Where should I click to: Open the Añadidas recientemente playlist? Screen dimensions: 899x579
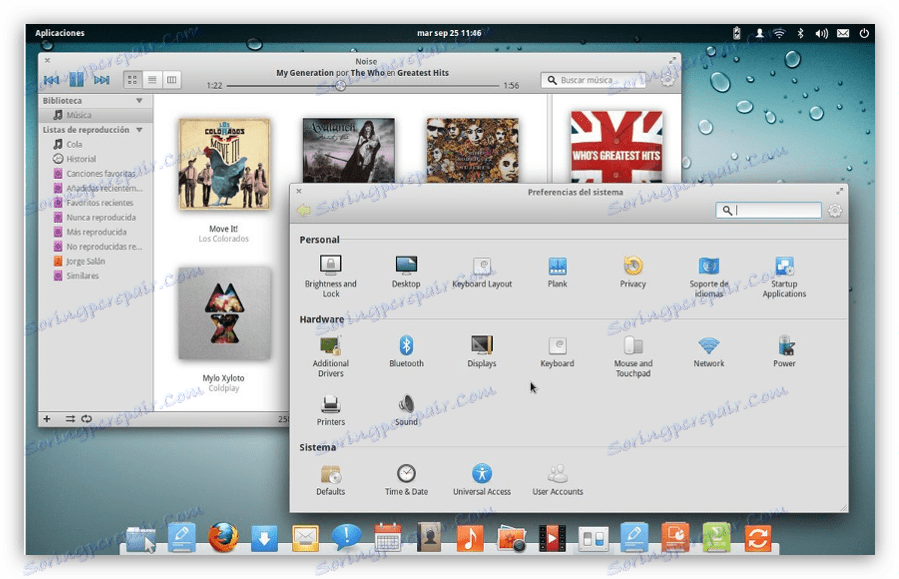(95, 188)
